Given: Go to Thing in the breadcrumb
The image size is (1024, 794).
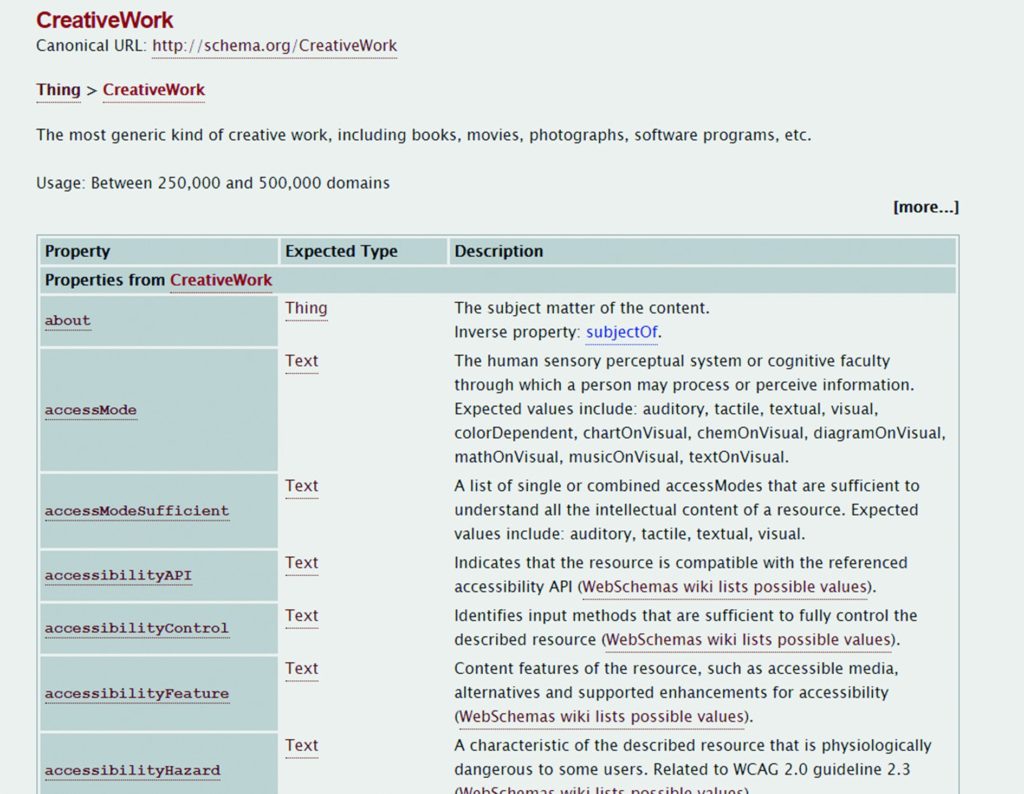Looking at the screenshot, I should click(58, 89).
